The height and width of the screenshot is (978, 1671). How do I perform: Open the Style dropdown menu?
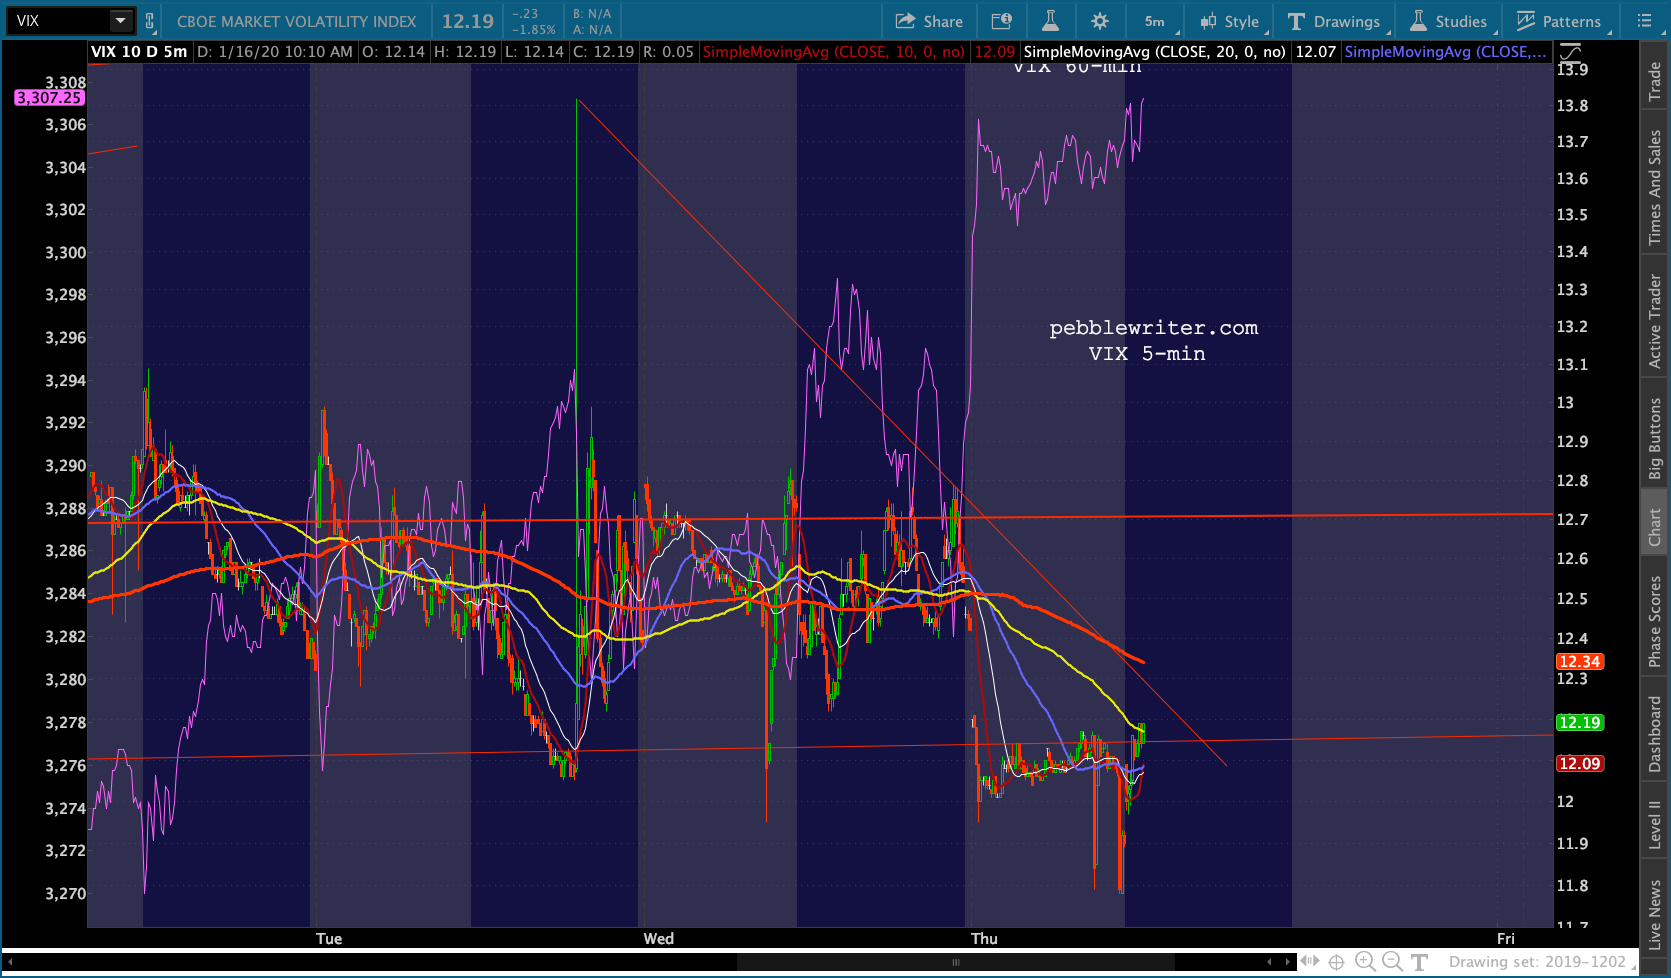tap(1230, 21)
